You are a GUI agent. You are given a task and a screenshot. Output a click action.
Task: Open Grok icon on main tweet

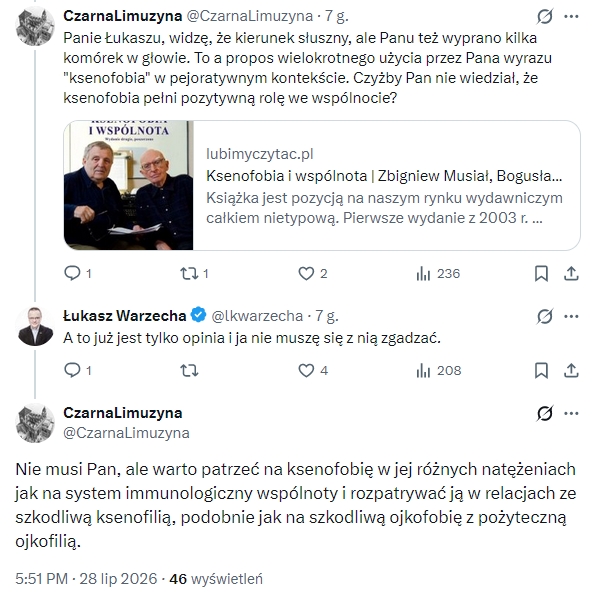545,413
